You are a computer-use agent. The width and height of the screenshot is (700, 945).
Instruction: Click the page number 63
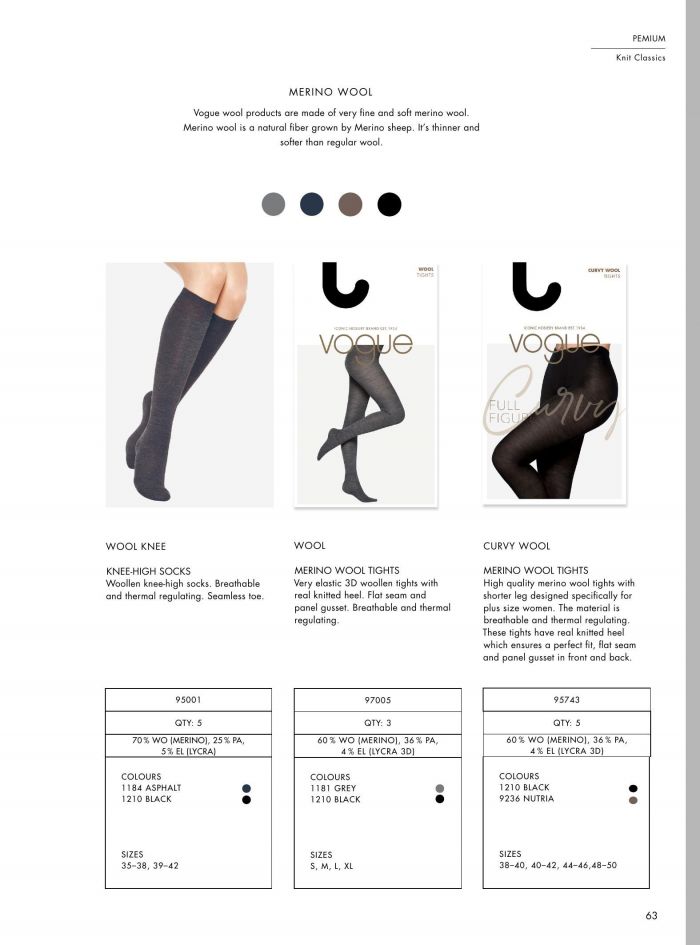pos(651,915)
